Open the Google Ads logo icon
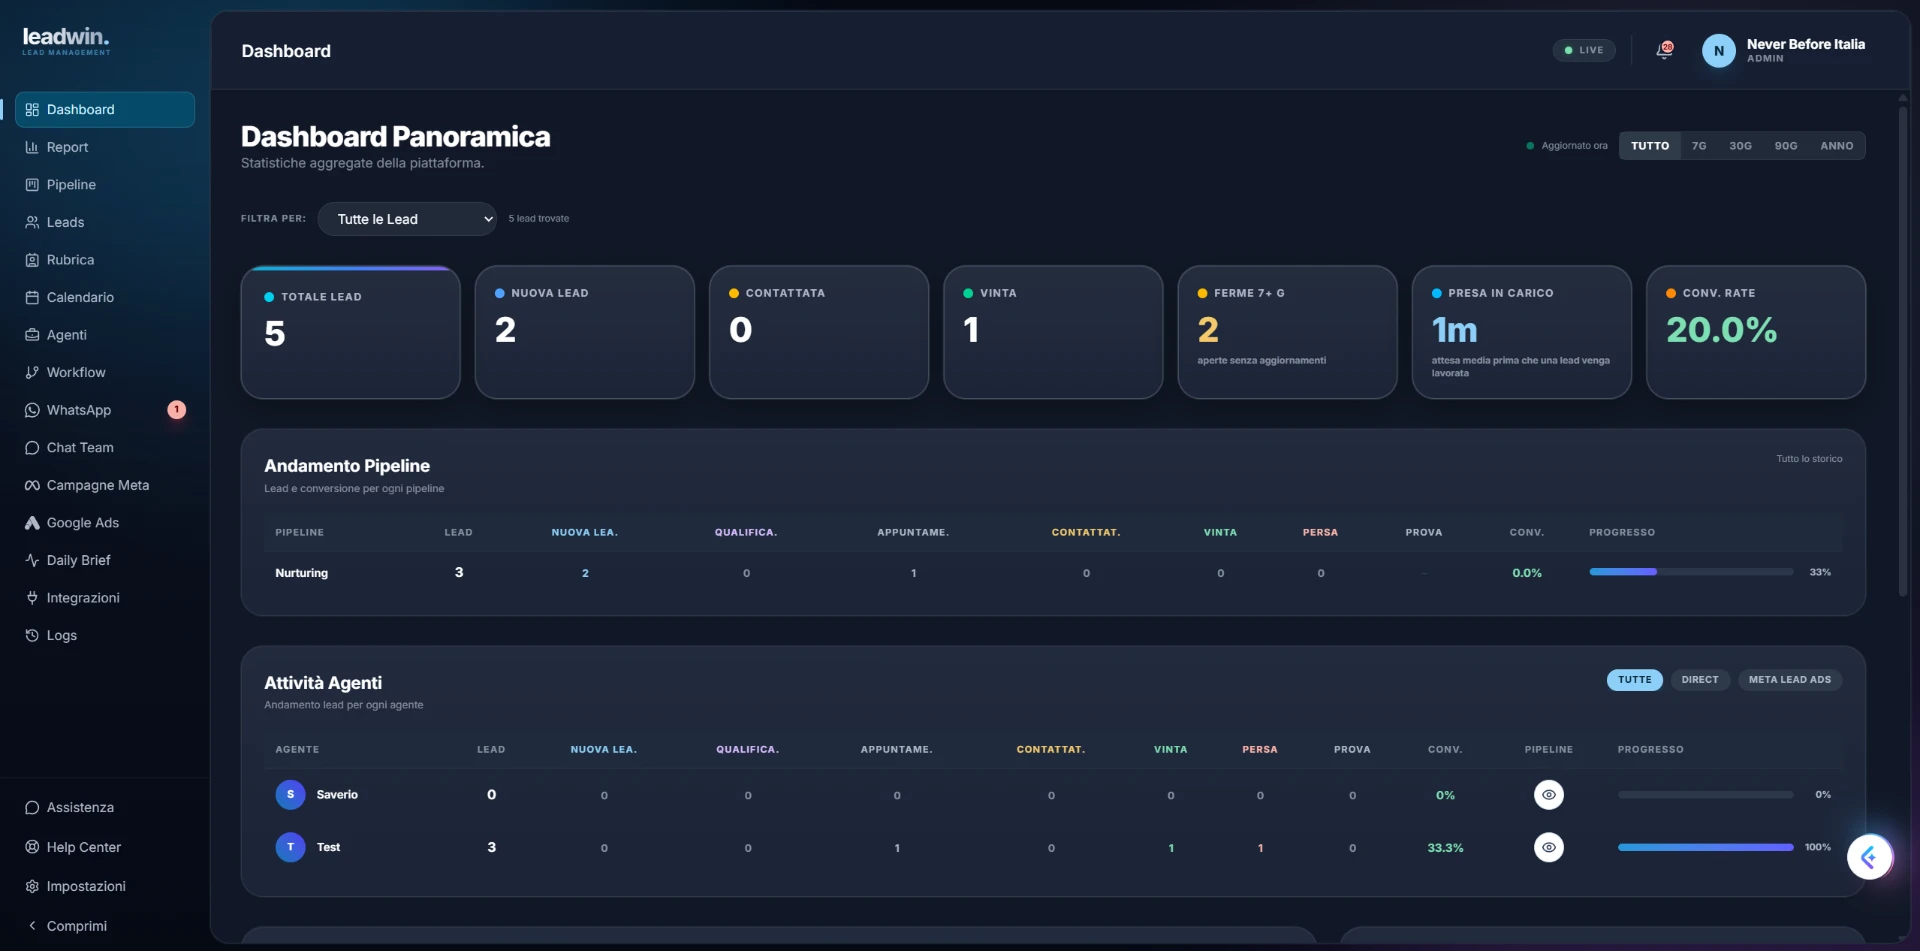The width and height of the screenshot is (1920, 951). pyautogui.click(x=32, y=523)
